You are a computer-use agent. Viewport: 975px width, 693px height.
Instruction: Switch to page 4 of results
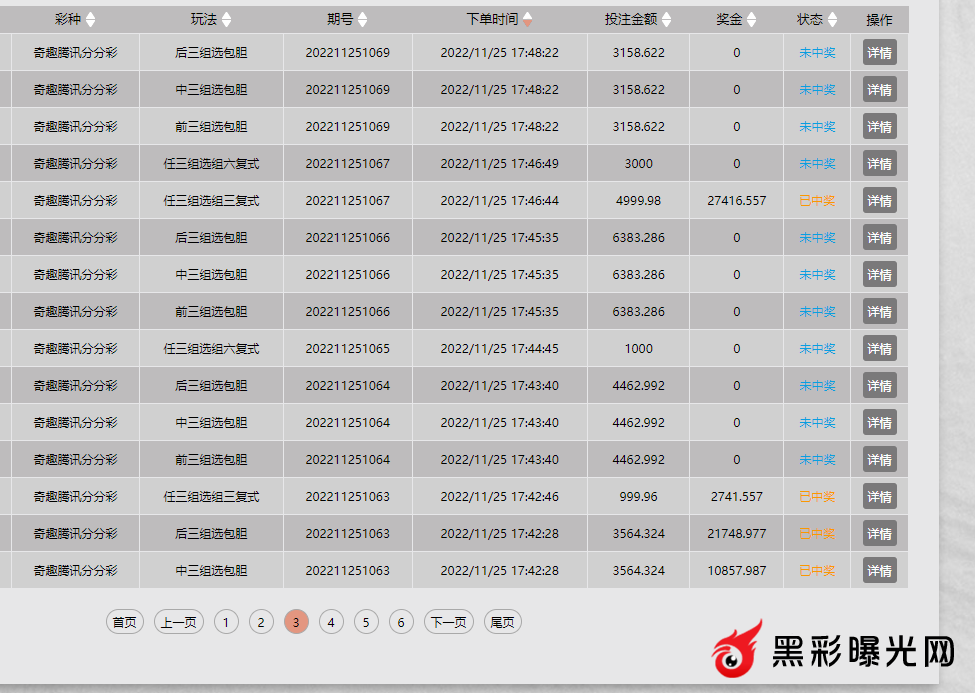pyautogui.click(x=331, y=622)
